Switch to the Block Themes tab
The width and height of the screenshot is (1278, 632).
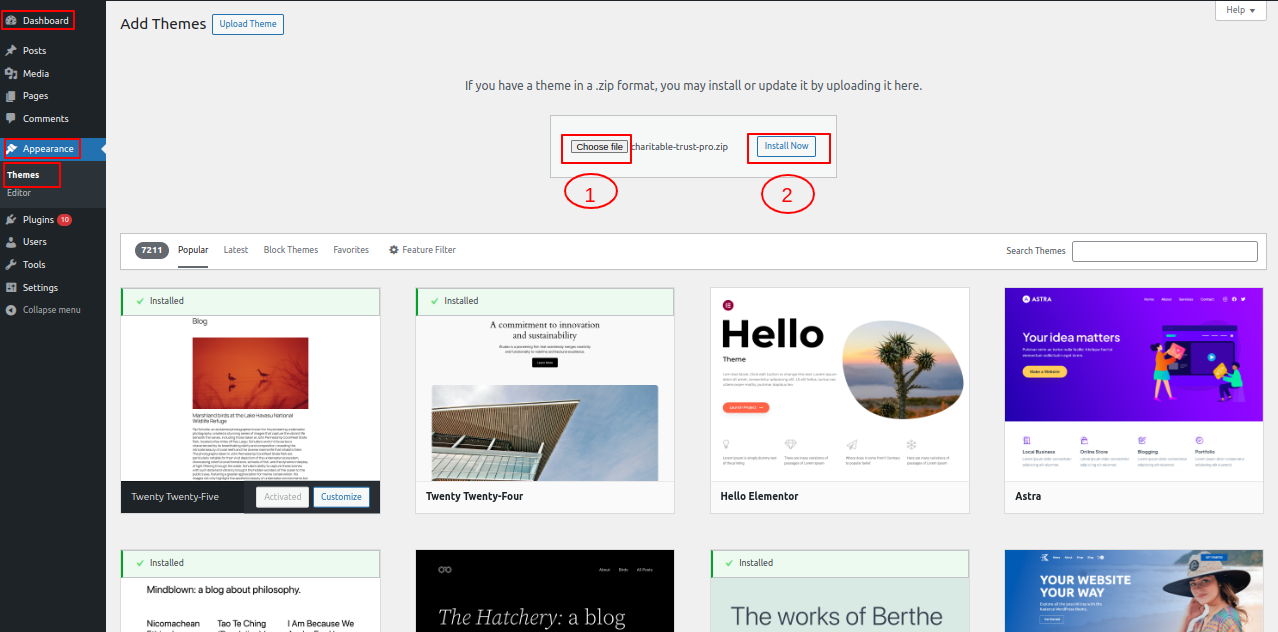(x=291, y=250)
